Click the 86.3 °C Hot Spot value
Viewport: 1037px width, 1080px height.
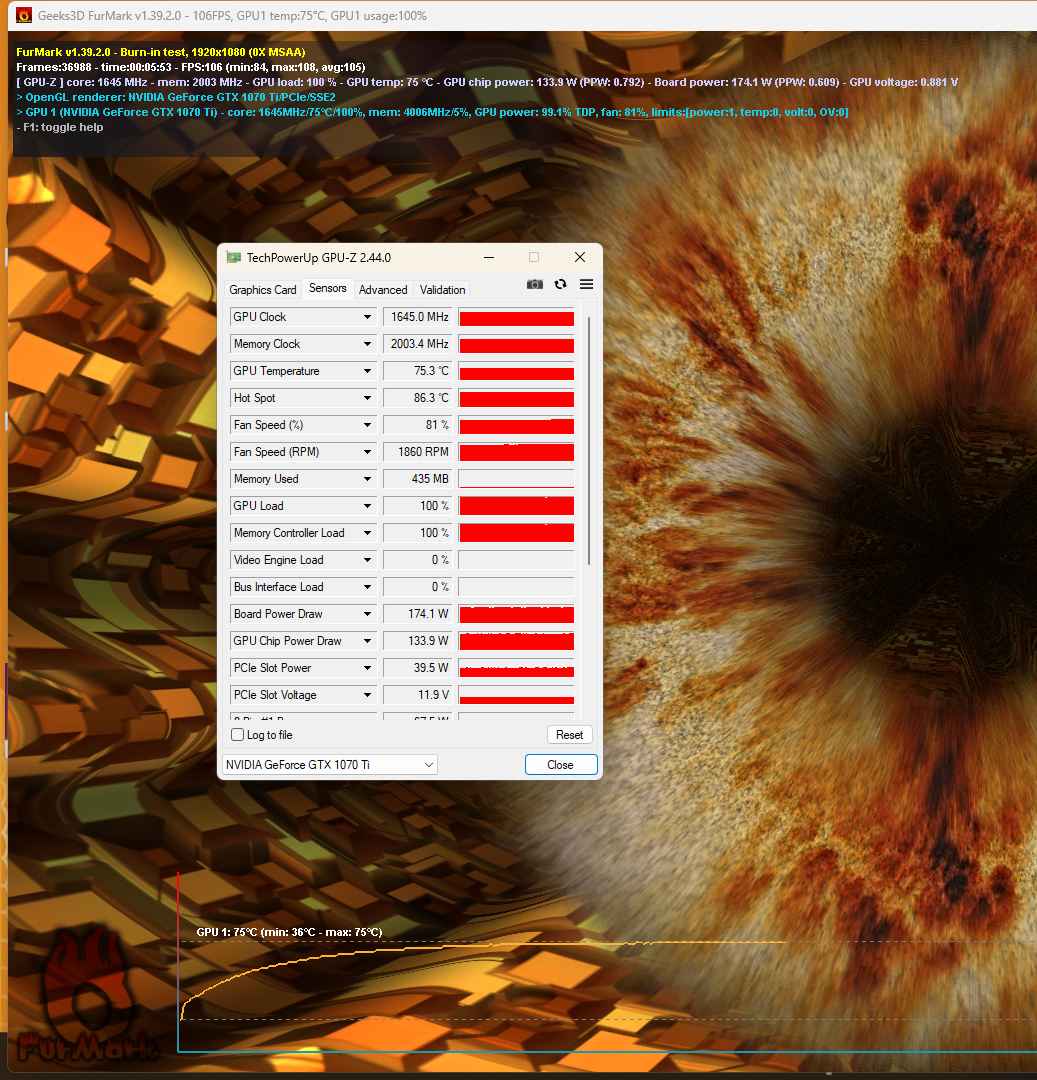pyautogui.click(x=417, y=398)
